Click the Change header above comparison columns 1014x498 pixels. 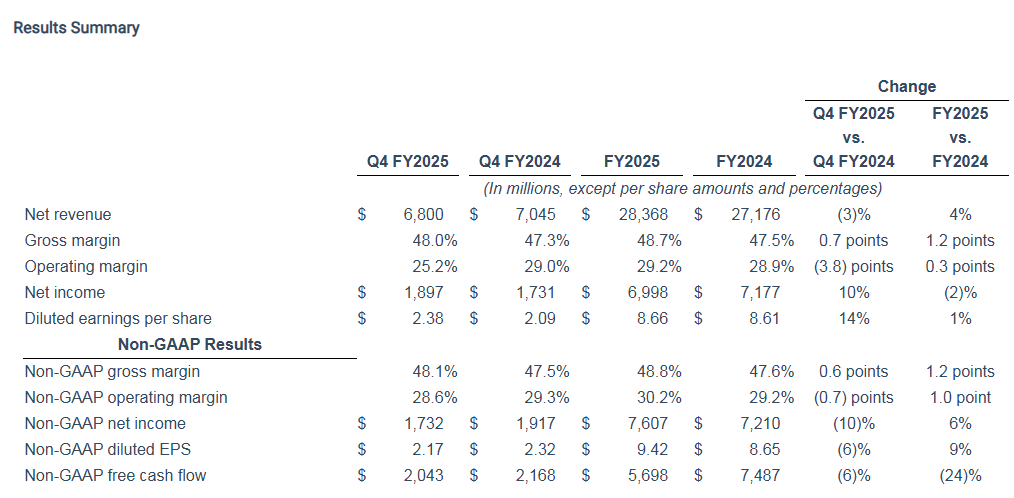(x=906, y=87)
